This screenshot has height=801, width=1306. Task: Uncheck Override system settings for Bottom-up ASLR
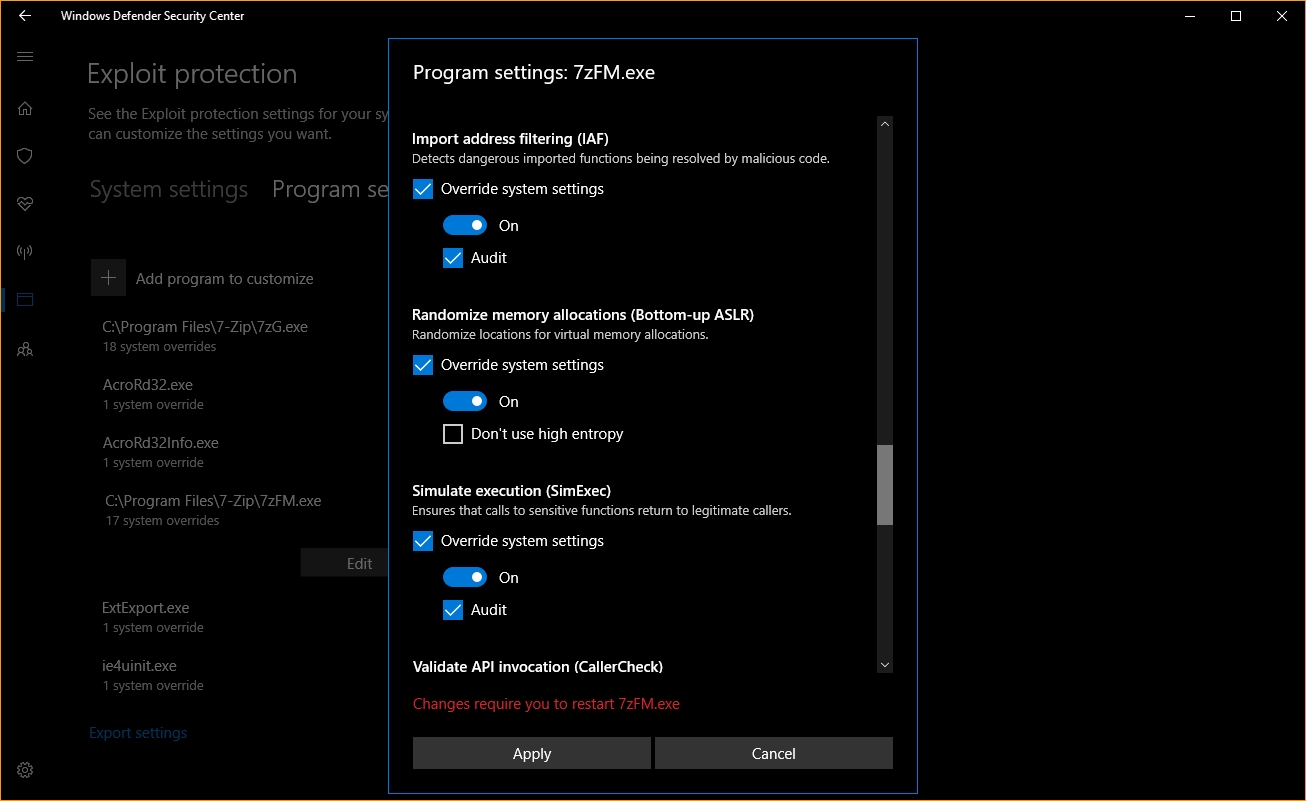click(423, 365)
